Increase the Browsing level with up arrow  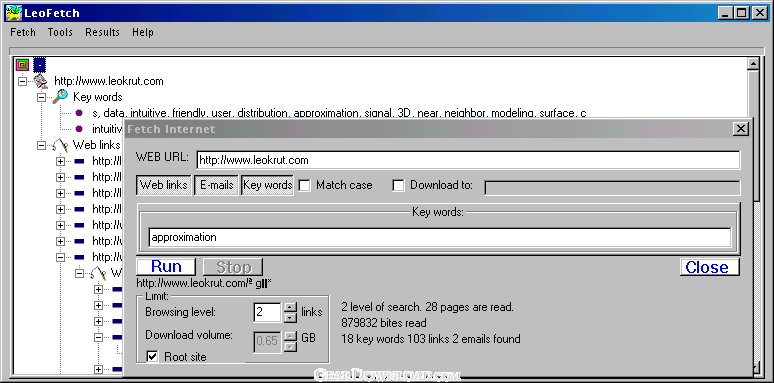291,307
